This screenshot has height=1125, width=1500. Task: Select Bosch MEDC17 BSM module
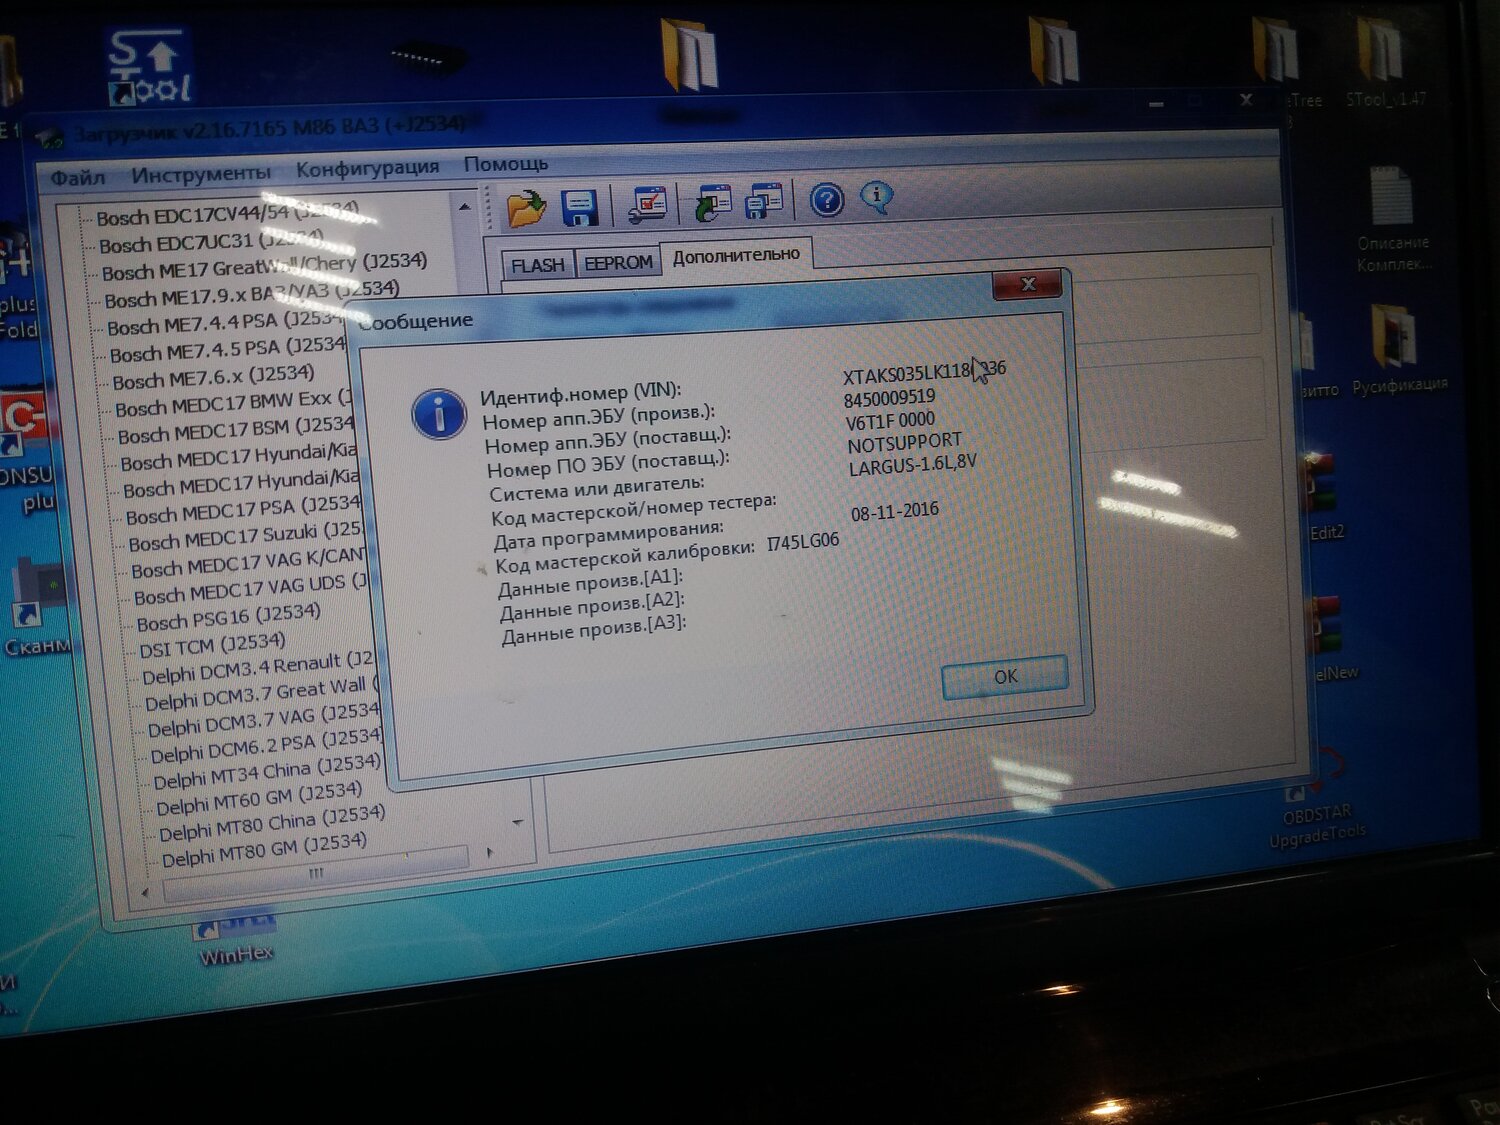pos(236,431)
